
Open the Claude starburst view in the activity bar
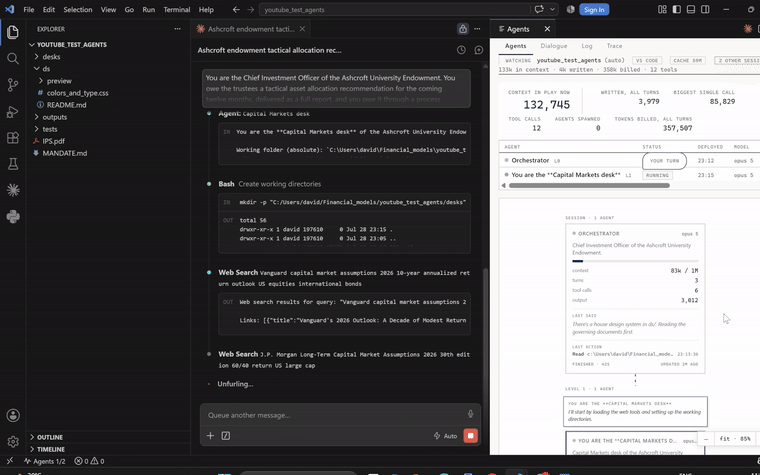click(x=13, y=190)
